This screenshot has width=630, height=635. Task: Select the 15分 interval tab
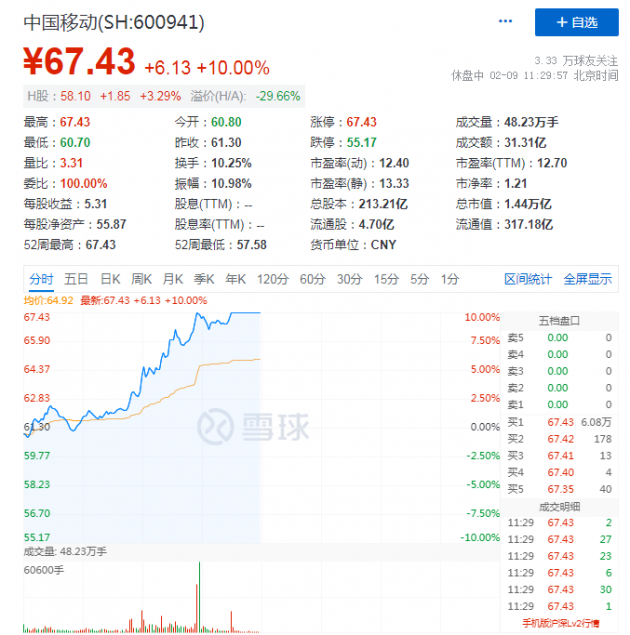pyautogui.click(x=386, y=279)
